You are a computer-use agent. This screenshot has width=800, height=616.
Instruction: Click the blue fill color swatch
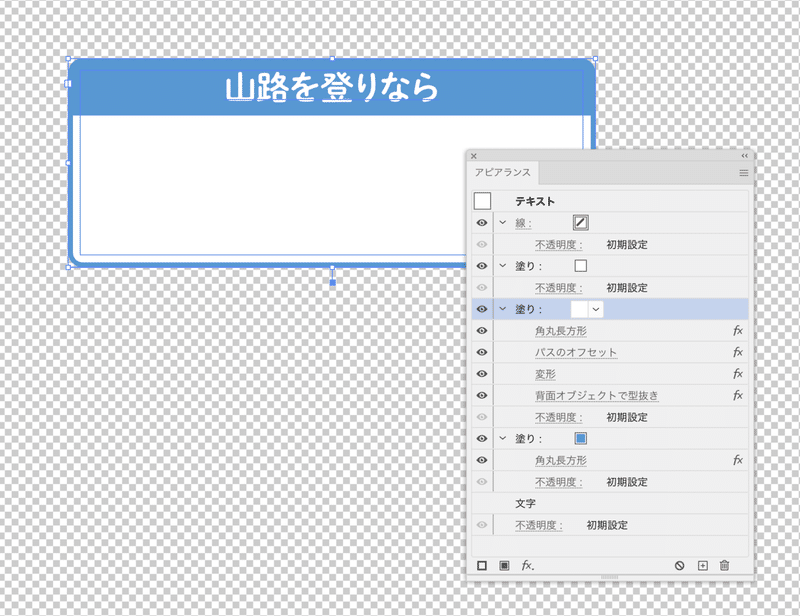click(581, 438)
